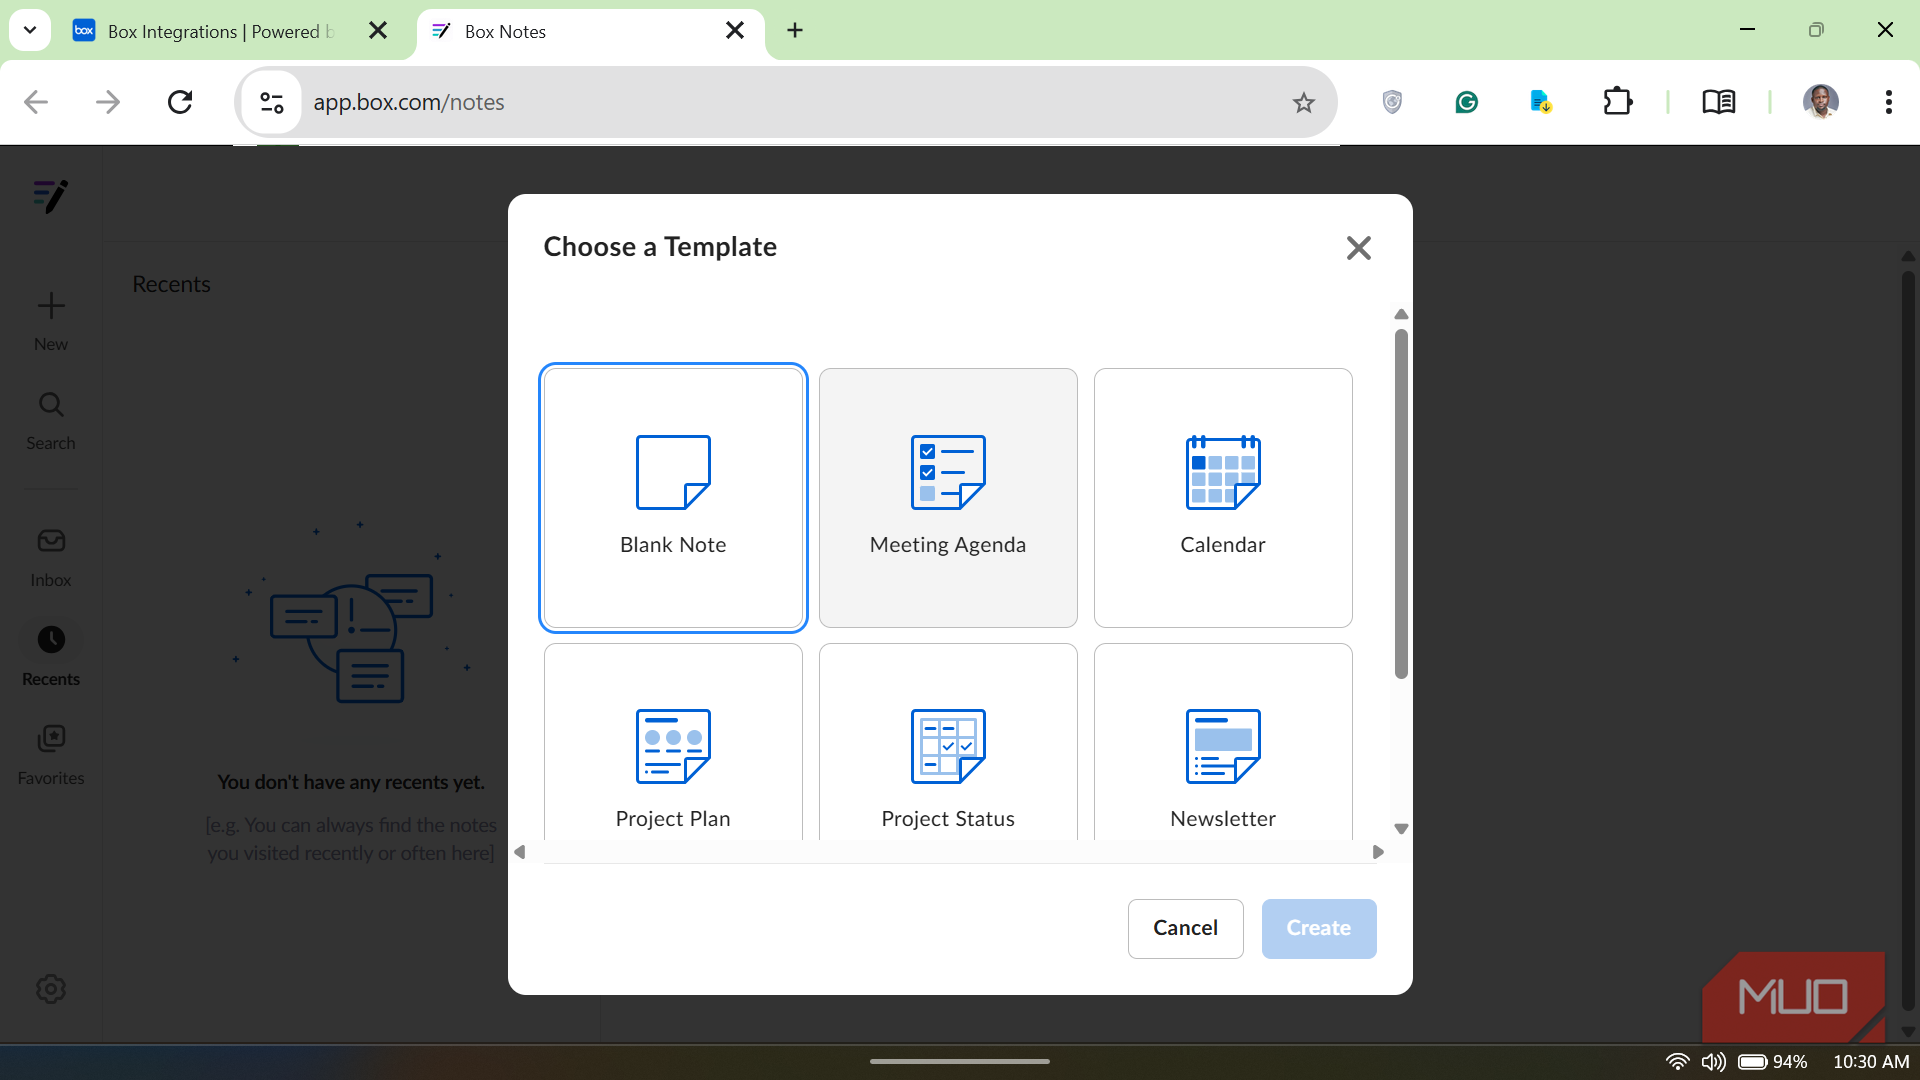Select the Blank Note template
This screenshot has height=1080, width=1920.
coord(673,497)
